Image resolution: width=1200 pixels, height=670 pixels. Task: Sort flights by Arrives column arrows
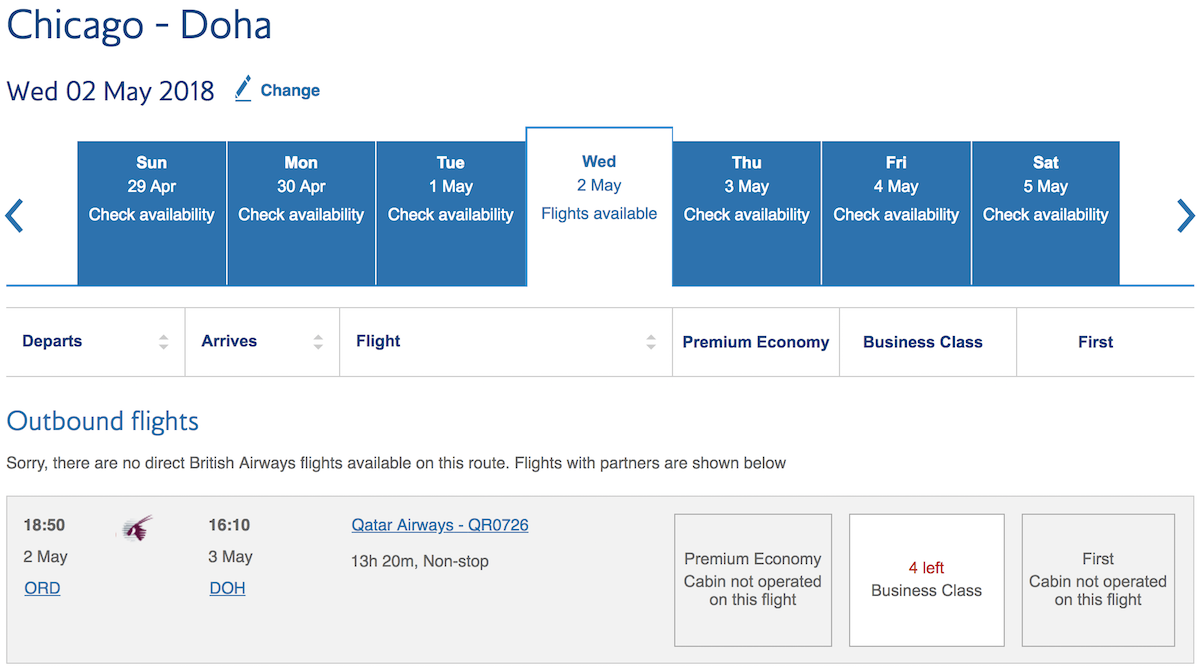tap(318, 342)
